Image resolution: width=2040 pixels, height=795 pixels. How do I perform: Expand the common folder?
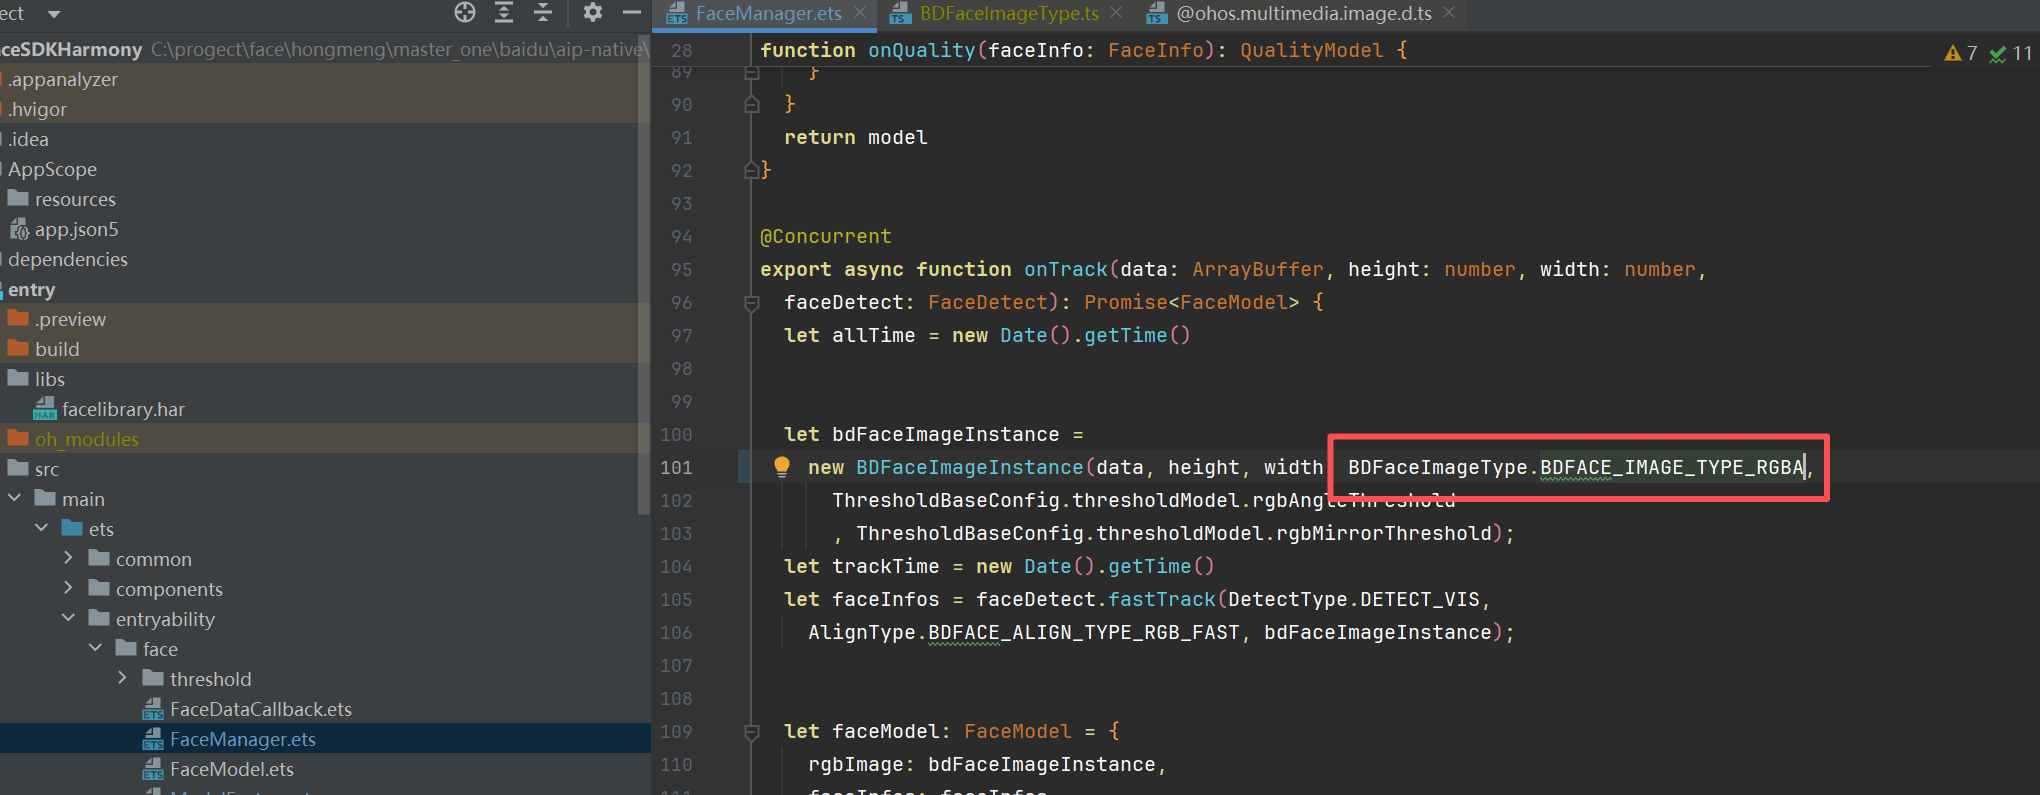[x=68, y=558]
